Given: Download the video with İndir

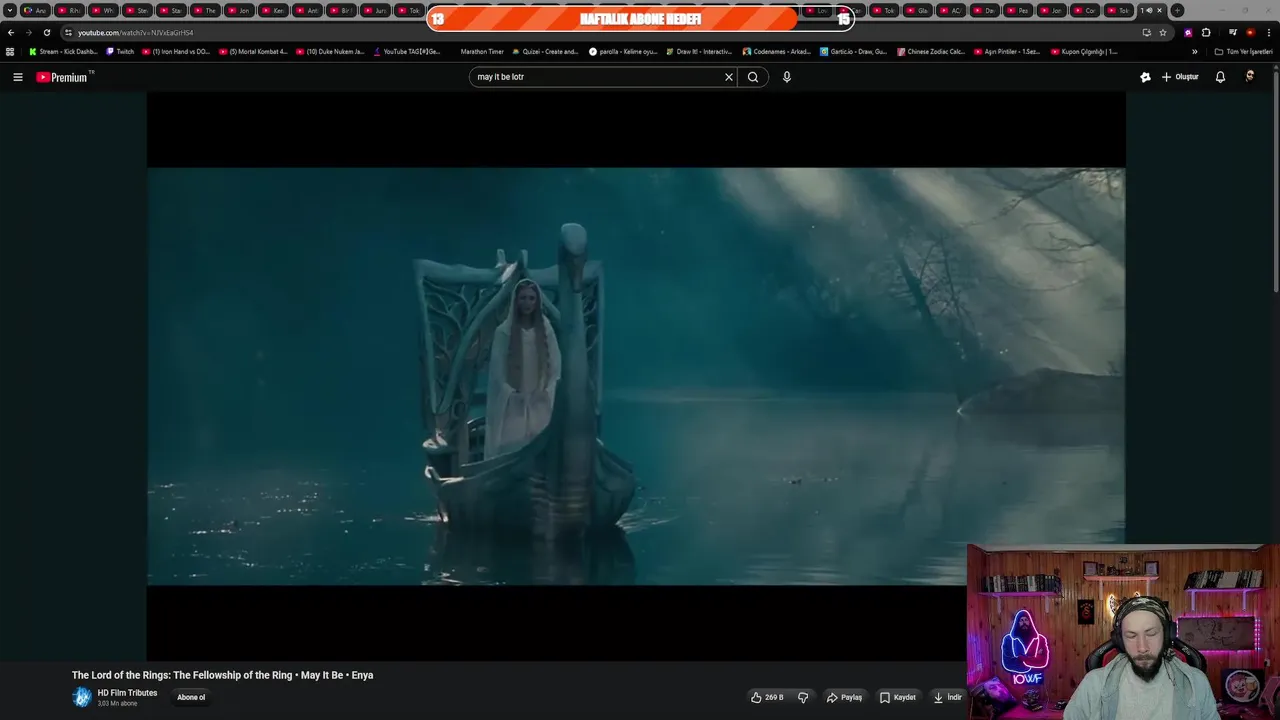Looking at the screenshot, I should [947, 697].
